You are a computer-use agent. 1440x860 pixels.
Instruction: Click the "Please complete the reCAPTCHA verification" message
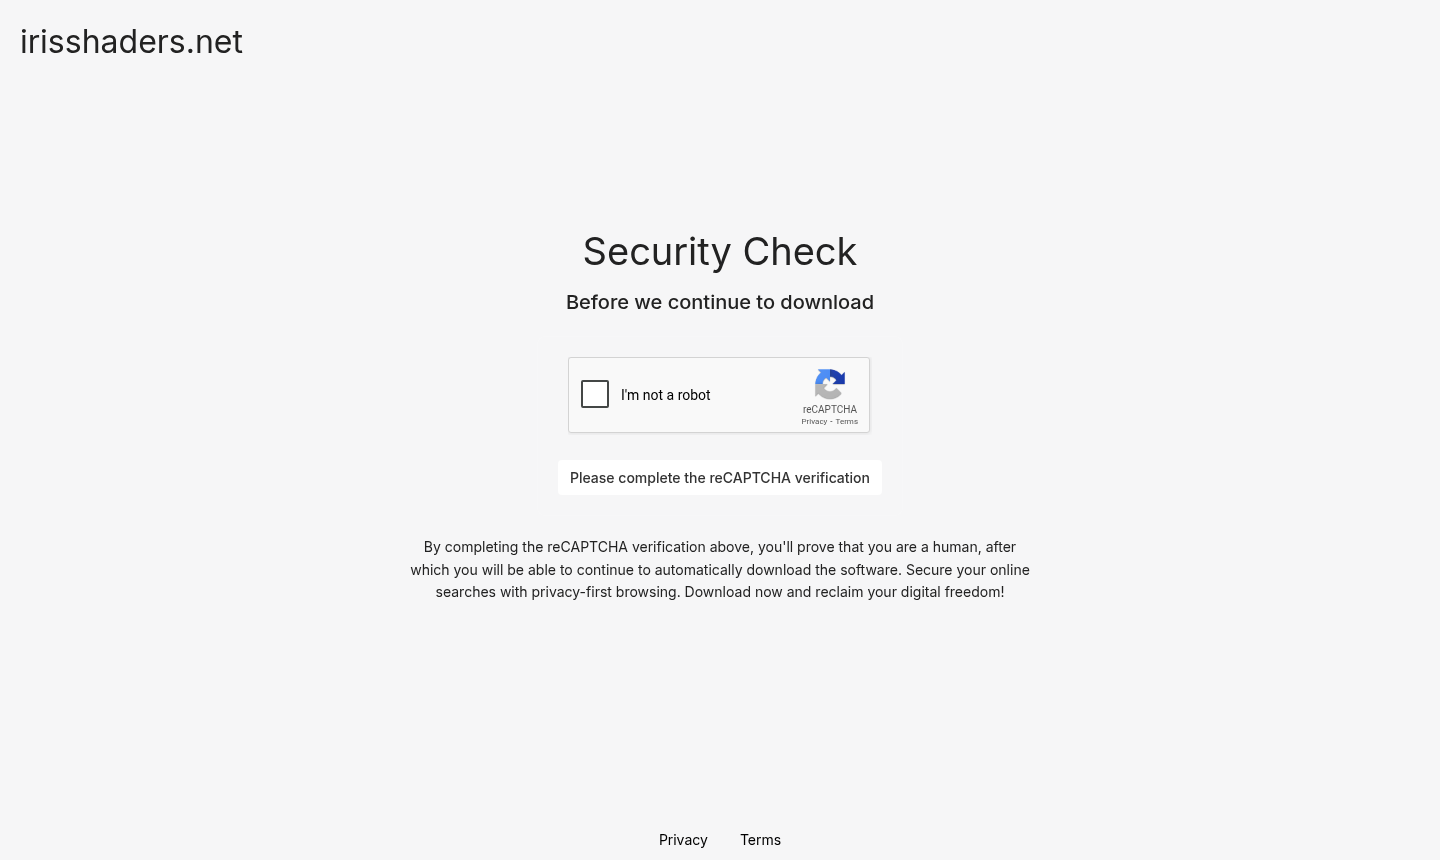(720, 478)
